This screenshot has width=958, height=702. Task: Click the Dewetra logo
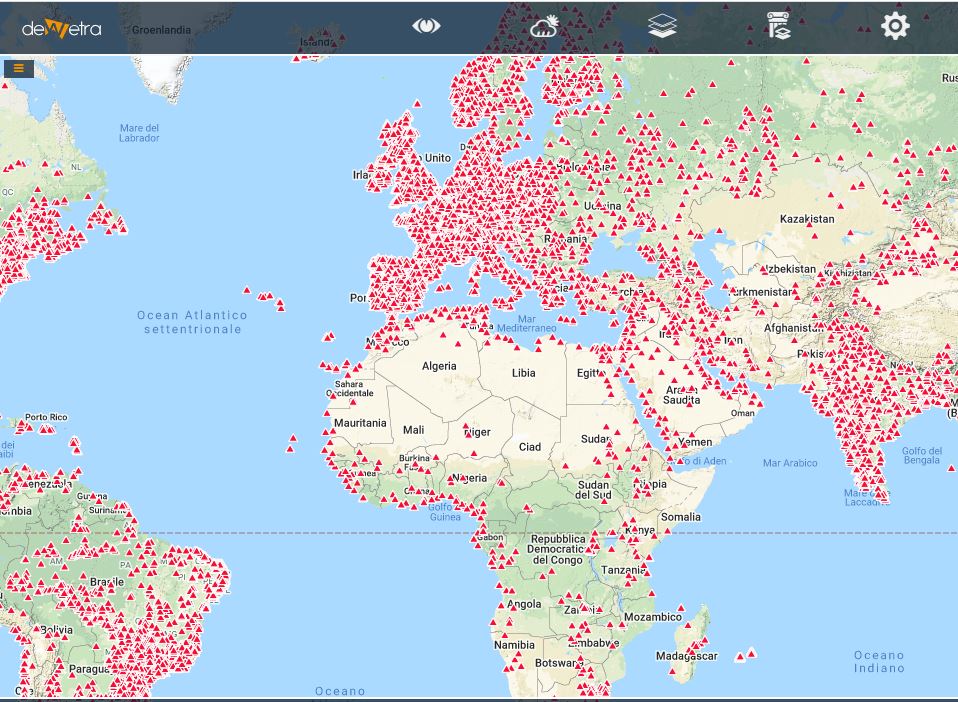tap(61, 28)
